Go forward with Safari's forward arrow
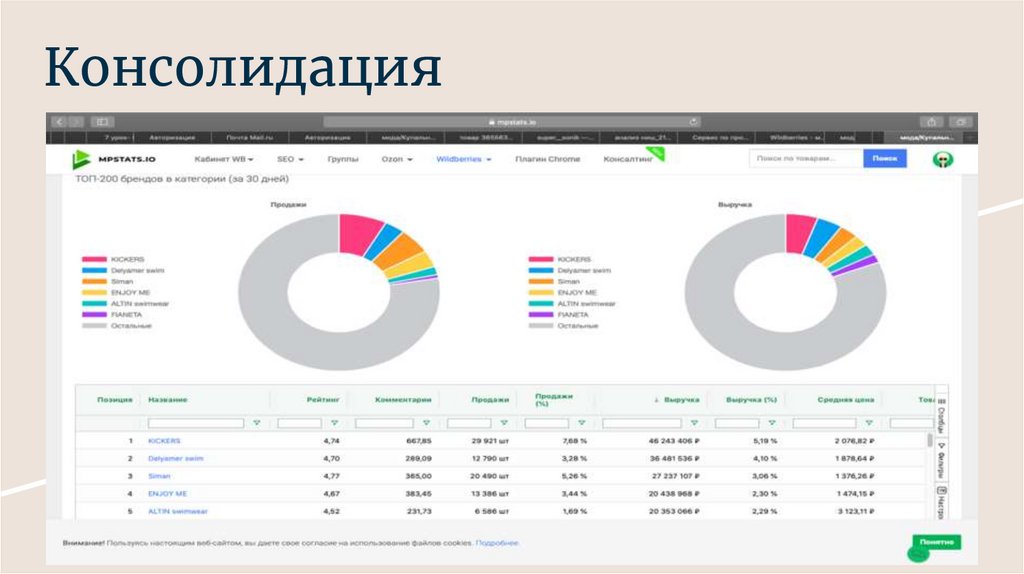This screenshot has width=1024, height=574. pos(76,121)
